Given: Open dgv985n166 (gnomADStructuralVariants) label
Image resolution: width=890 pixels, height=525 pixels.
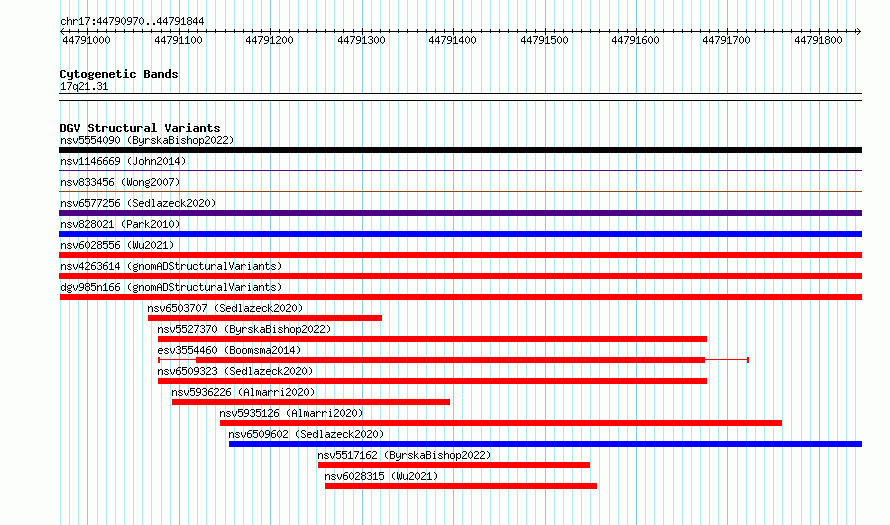Looking at the screenshot, I should pyautogui.click(x=171, y=287).
